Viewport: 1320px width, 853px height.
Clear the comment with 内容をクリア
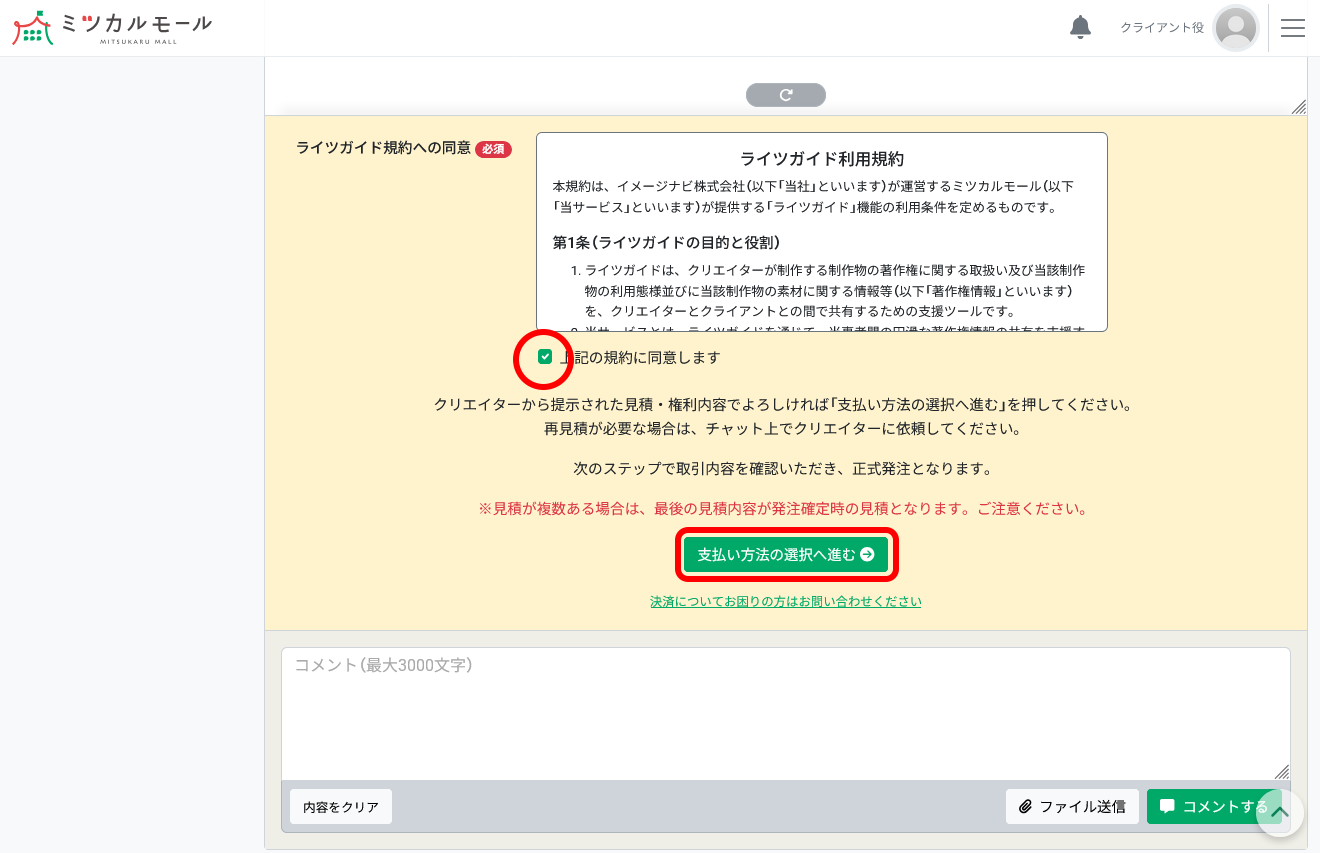[x=340, y=806]
